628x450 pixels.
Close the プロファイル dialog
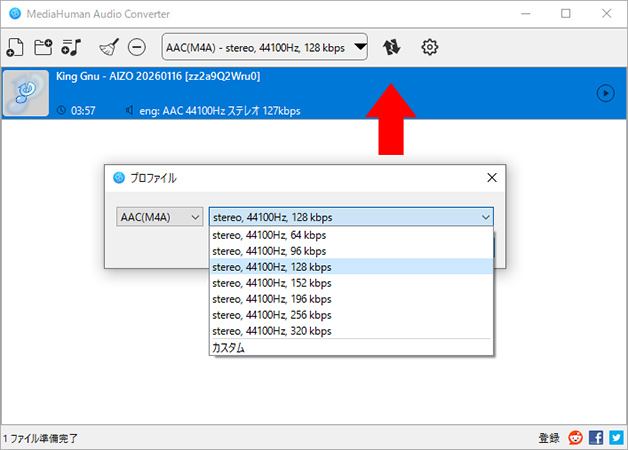(x=492, y=178)
